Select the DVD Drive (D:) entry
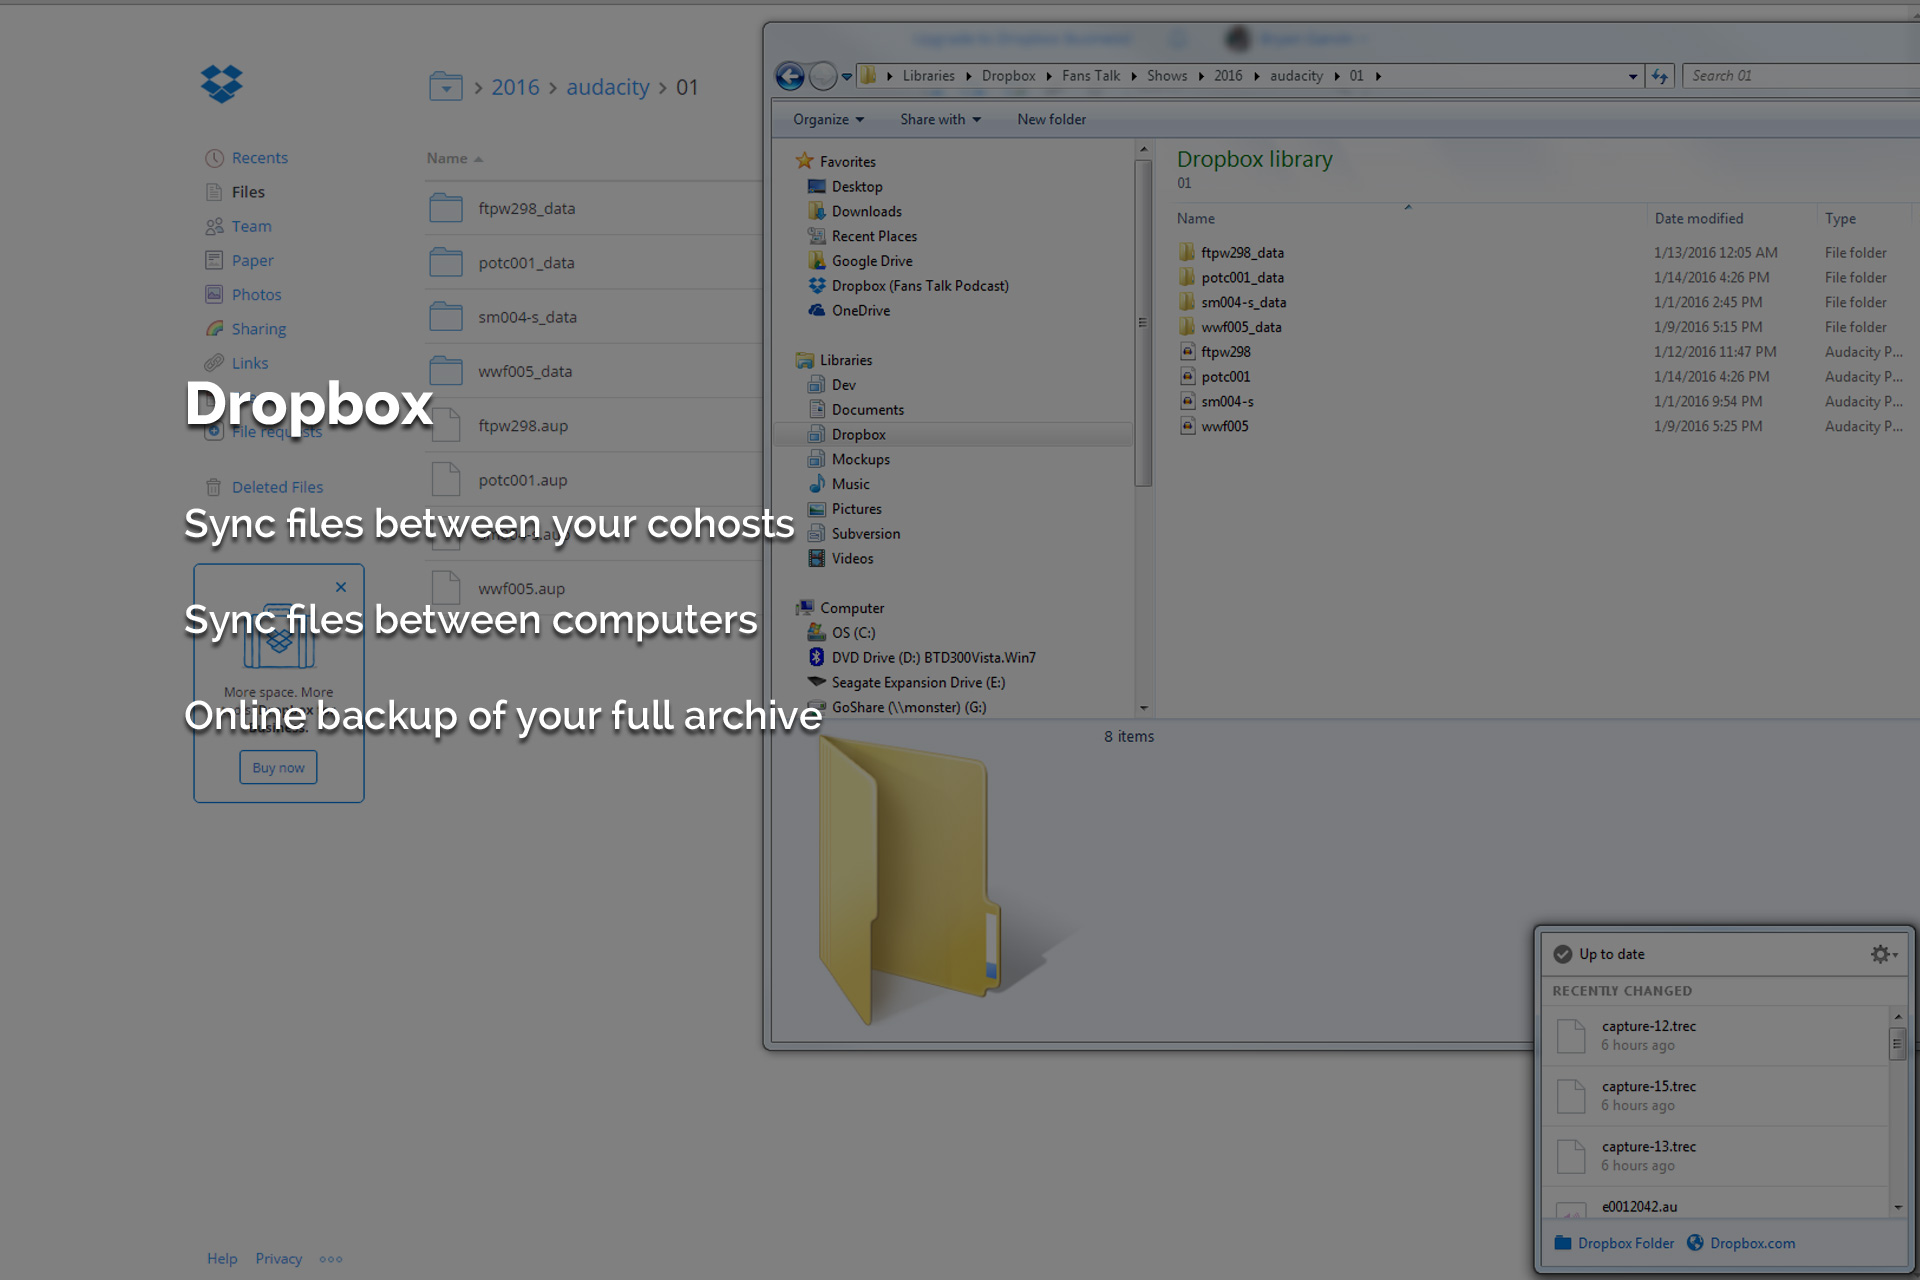 click(932, 658)
